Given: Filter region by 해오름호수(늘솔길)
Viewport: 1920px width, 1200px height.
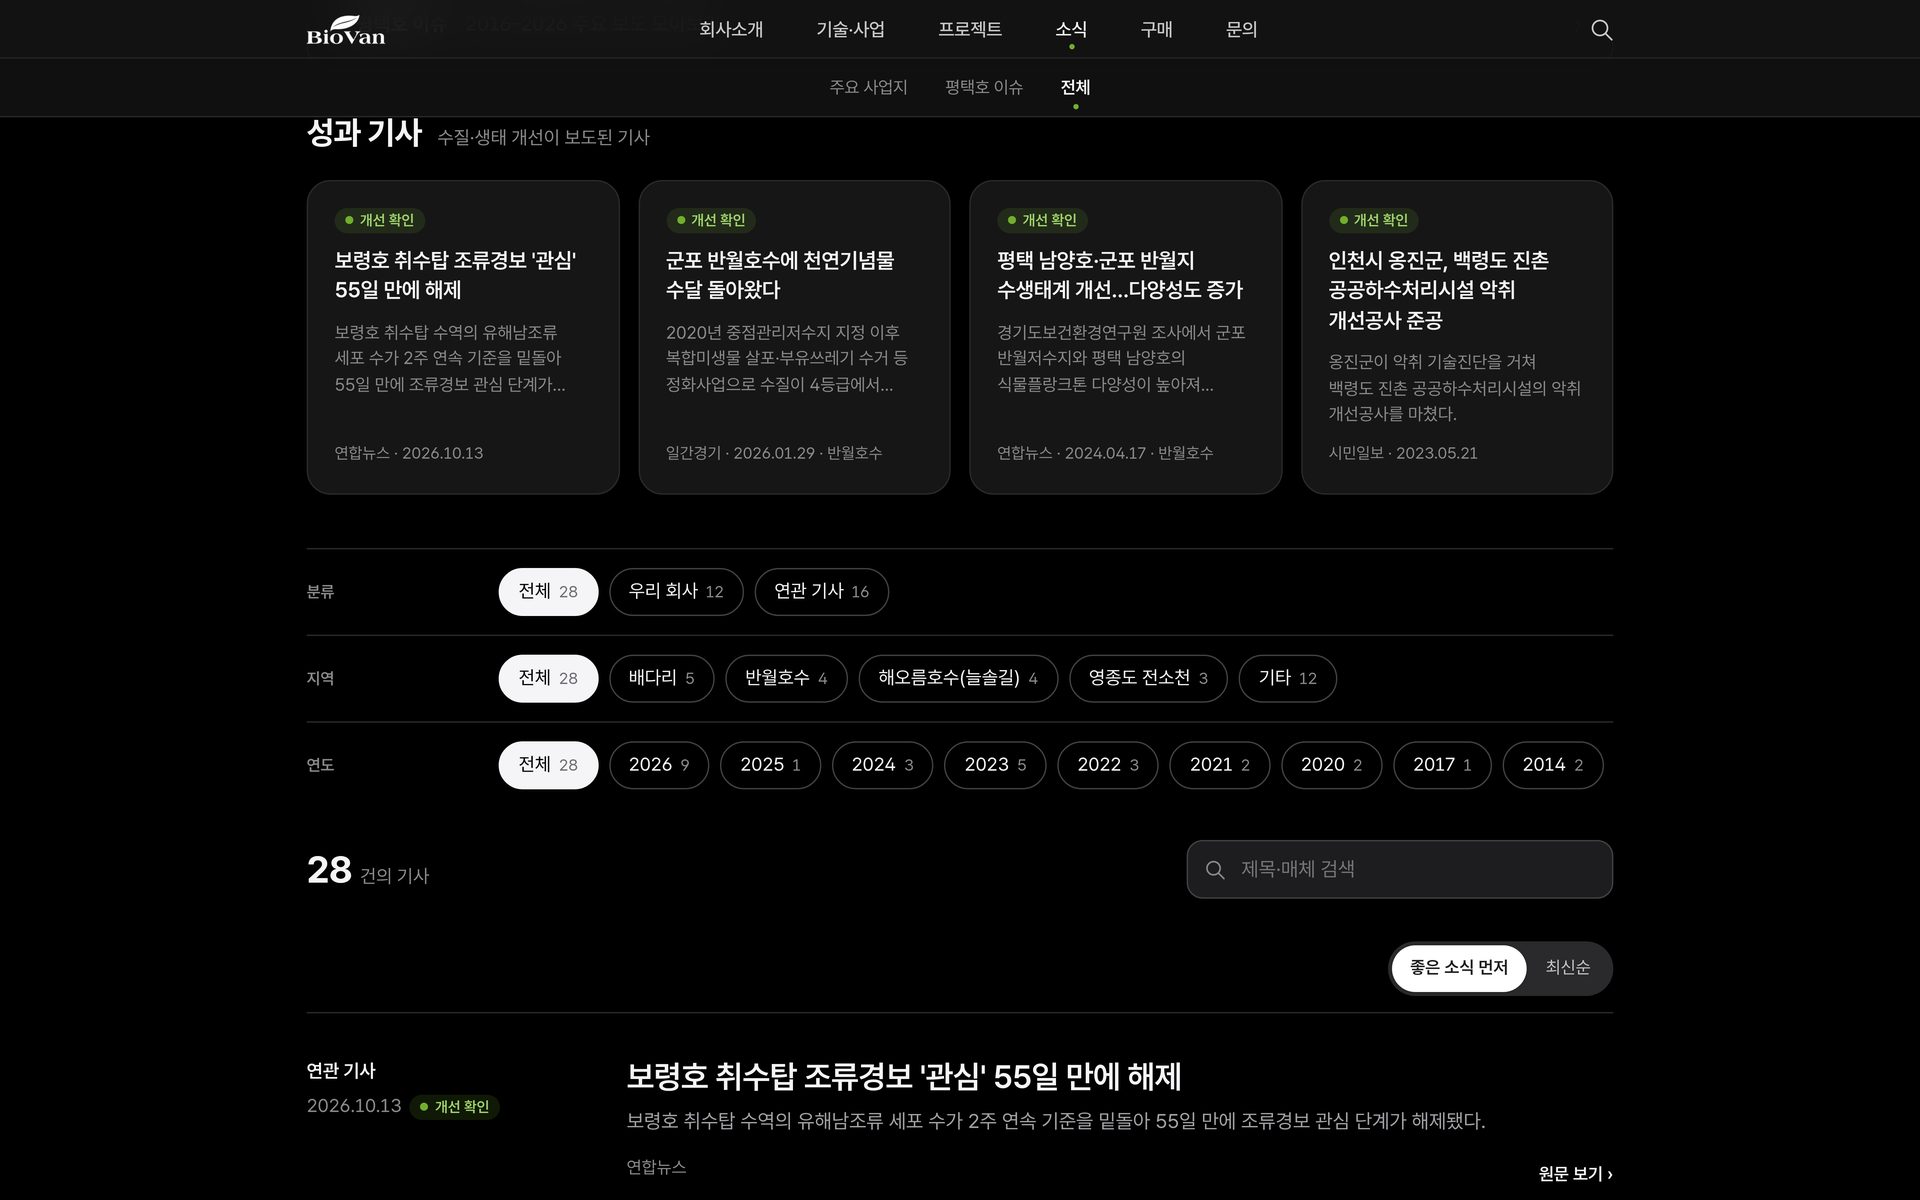Looking at the screenshot, I should pos(958,678).
